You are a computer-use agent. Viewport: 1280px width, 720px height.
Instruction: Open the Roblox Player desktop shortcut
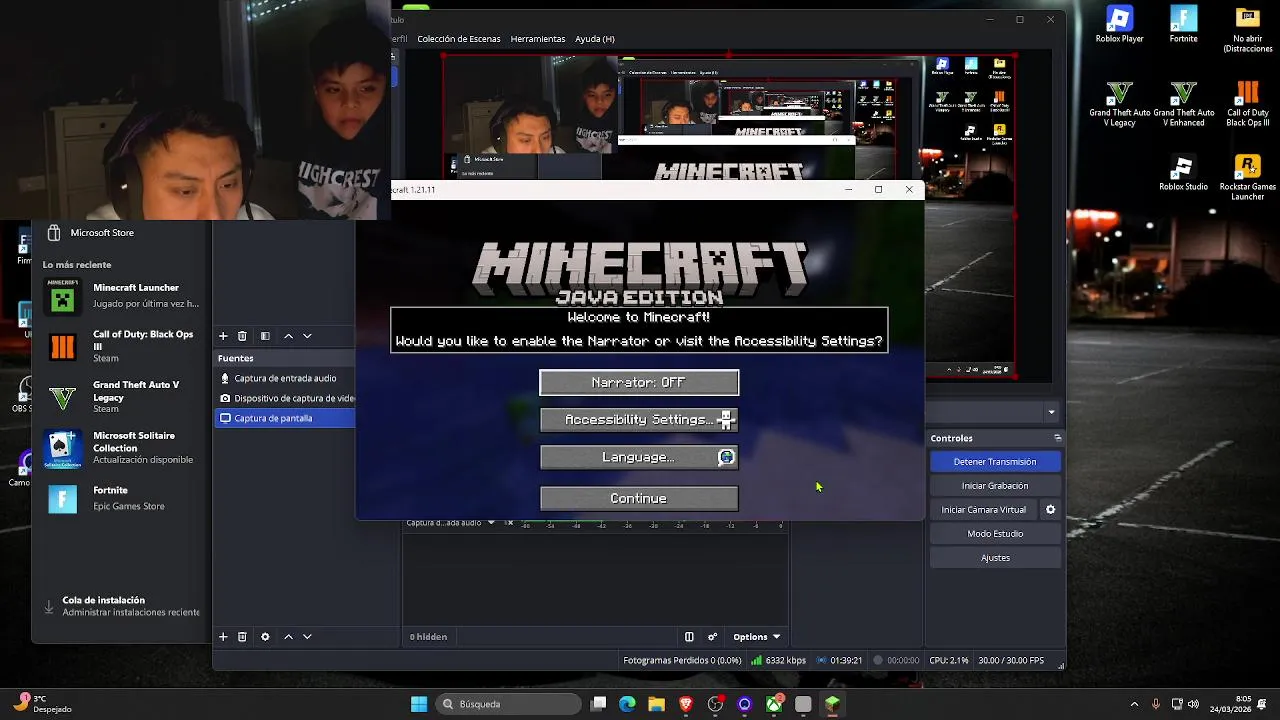(1119, 25)
